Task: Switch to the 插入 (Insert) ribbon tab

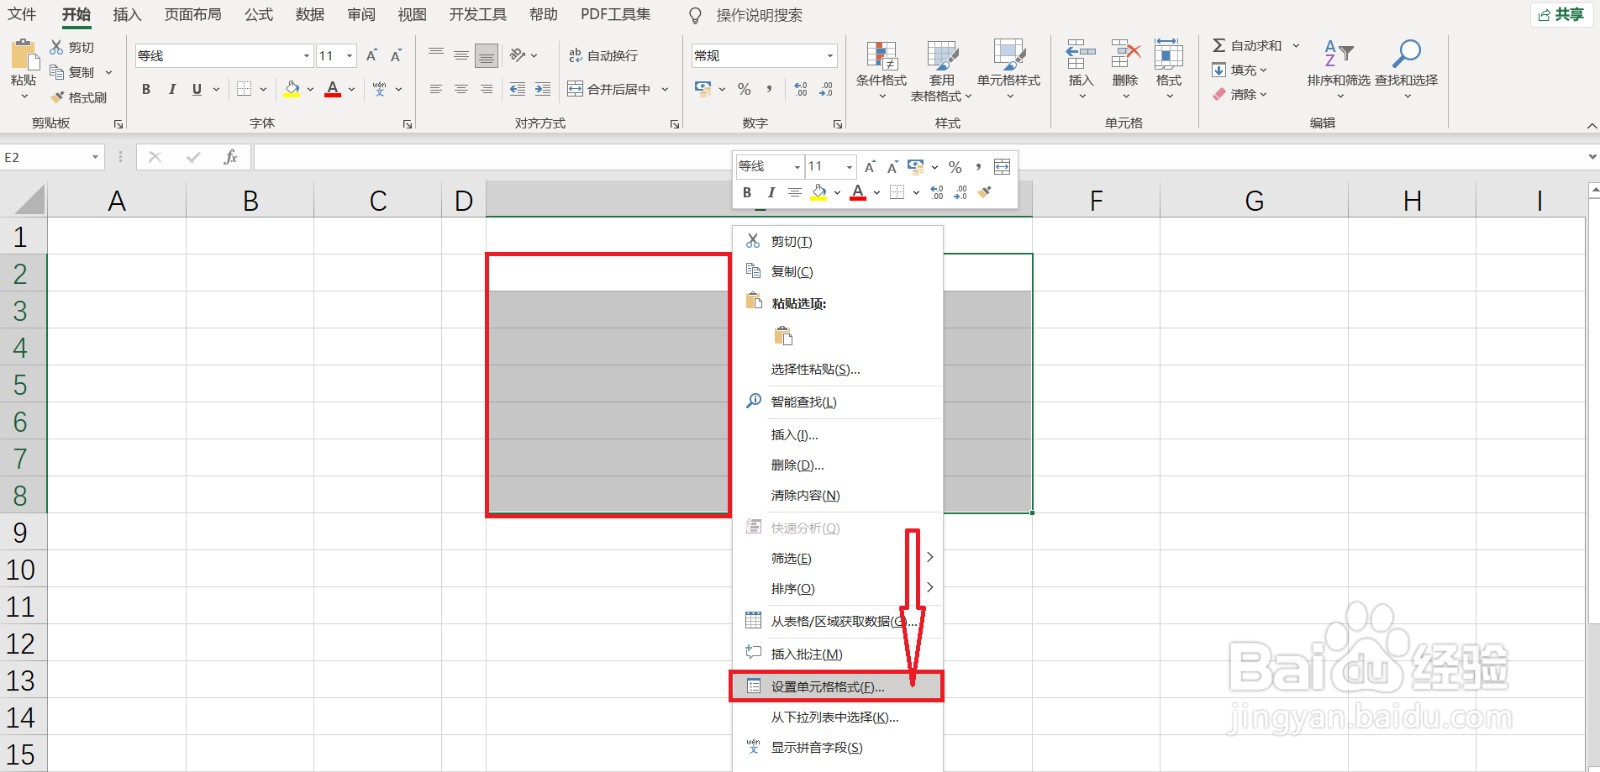Action: [127, 14]
